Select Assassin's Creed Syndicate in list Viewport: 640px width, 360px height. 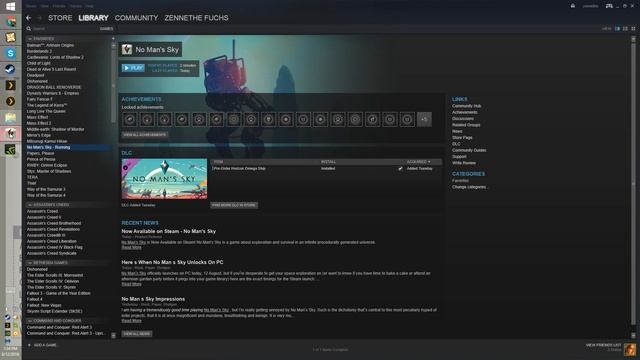(x=52, y=253)
